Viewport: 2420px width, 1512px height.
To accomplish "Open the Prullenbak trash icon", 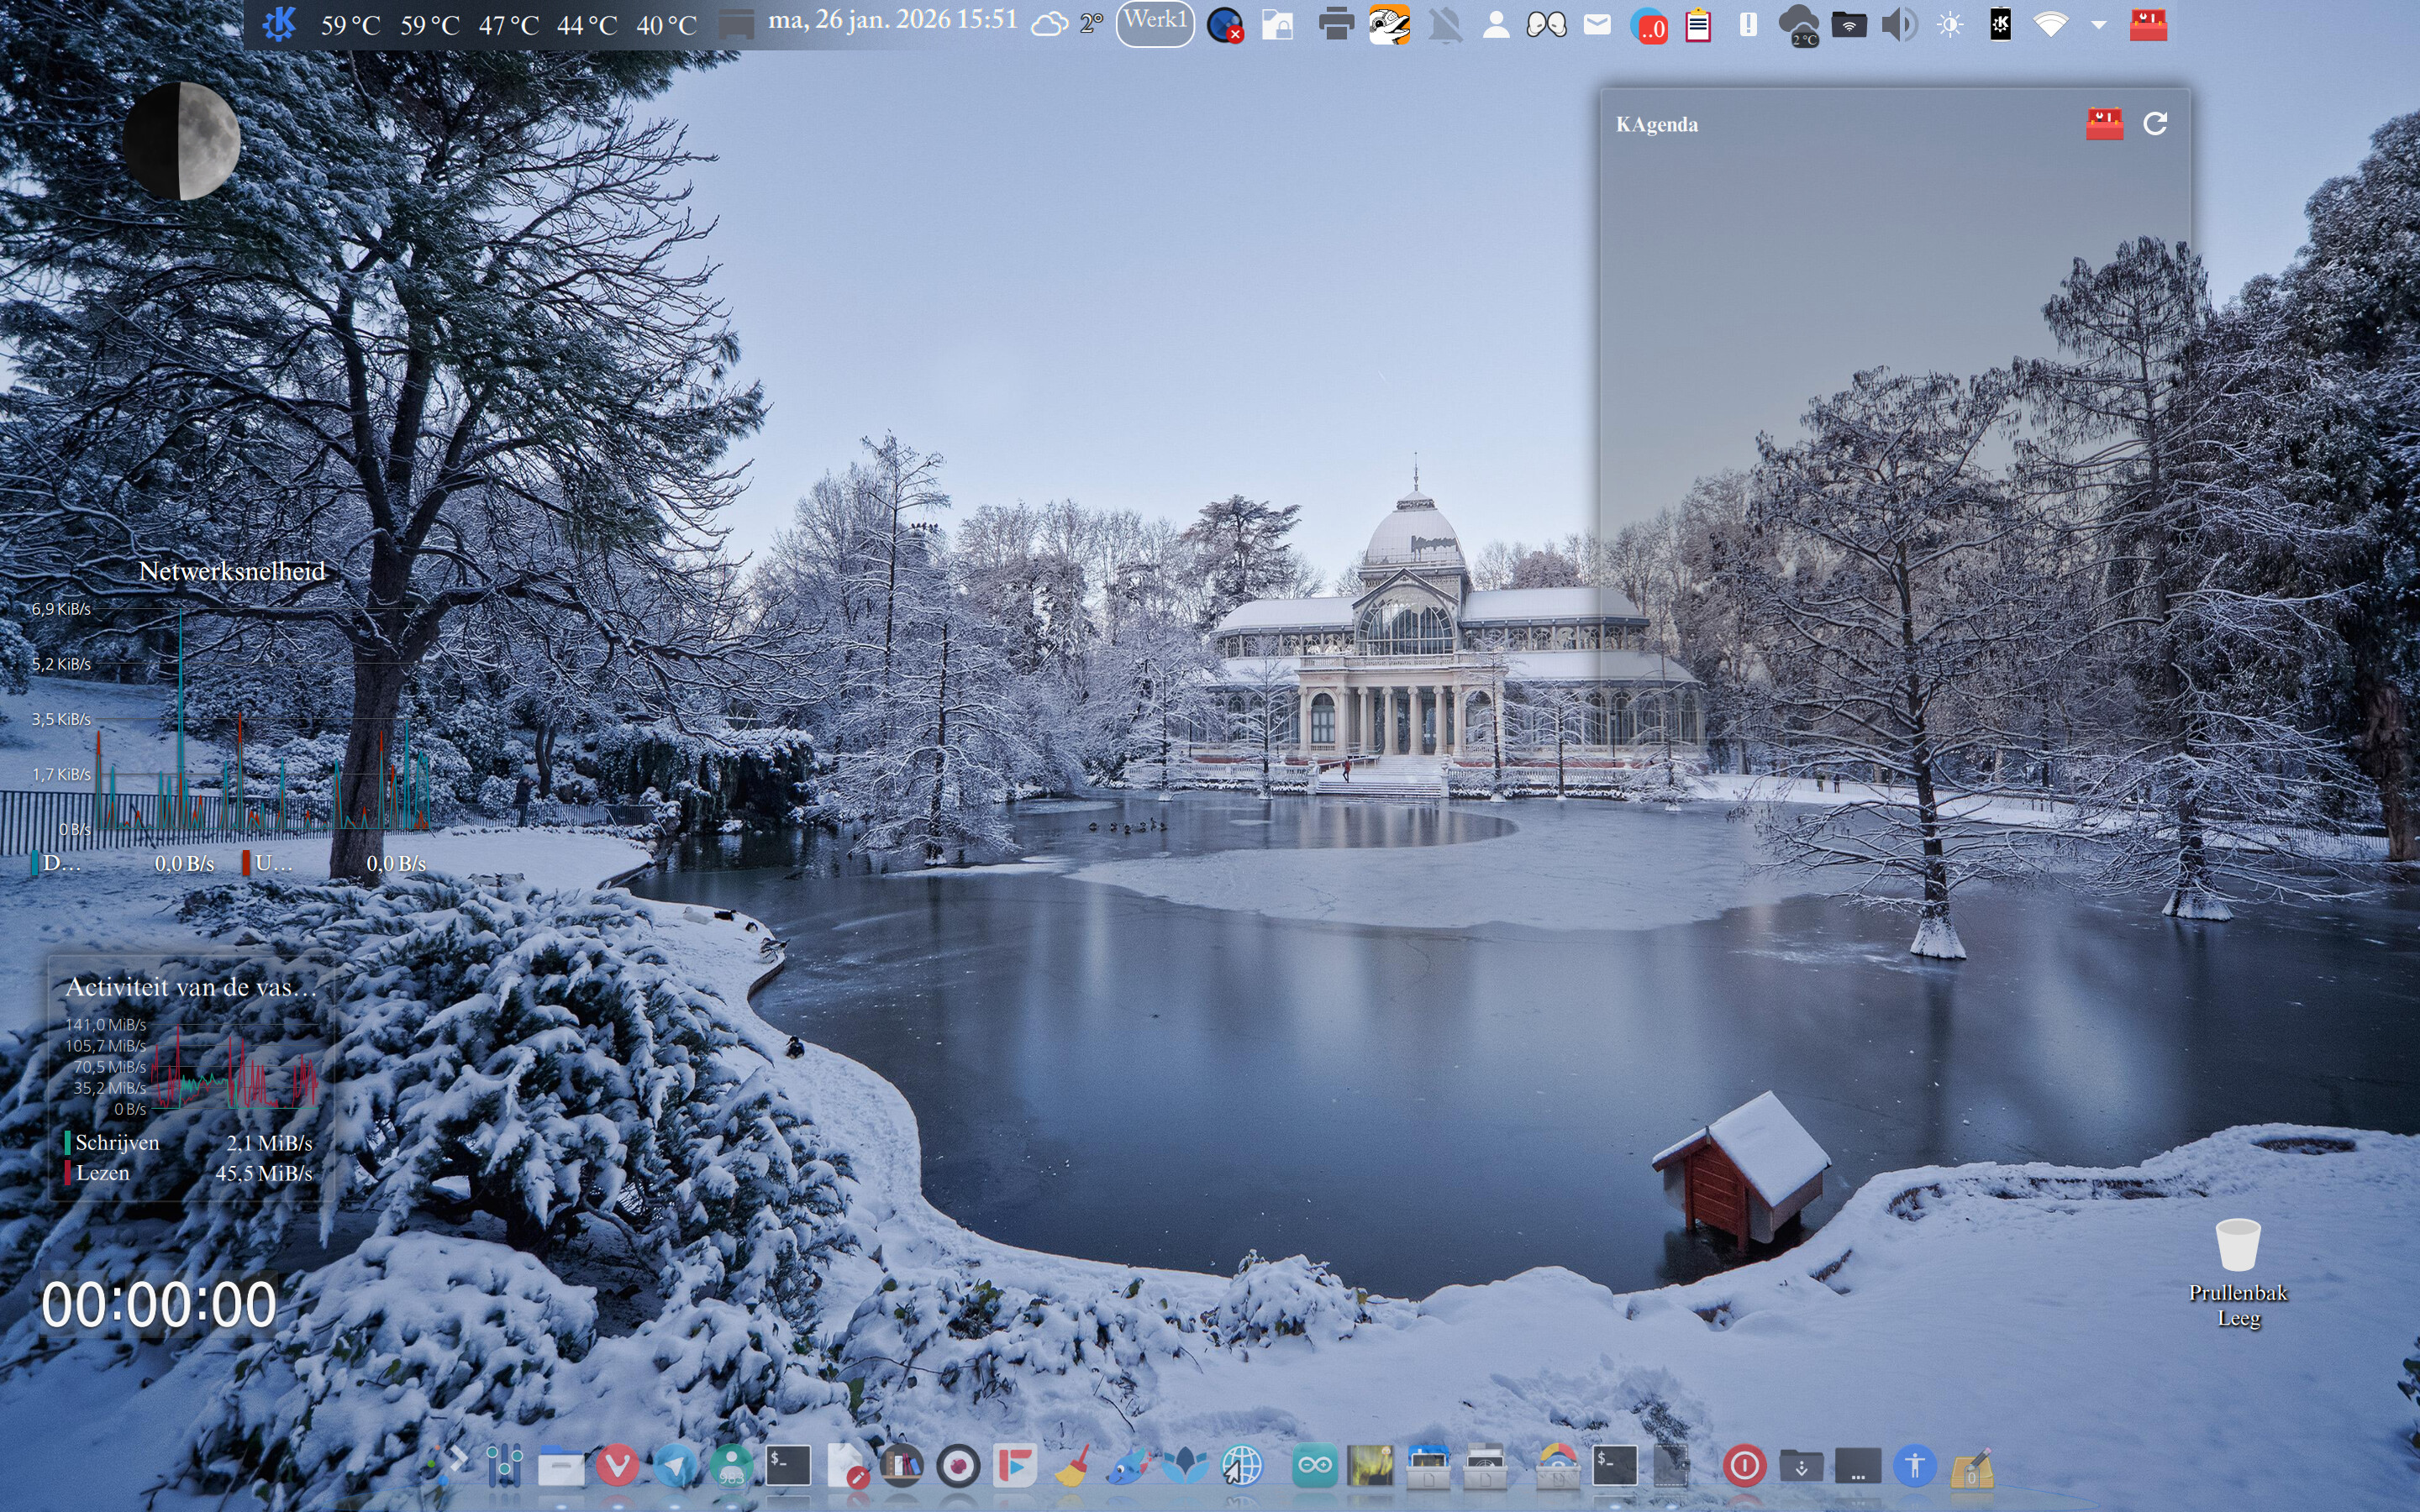I will 2237,1246.
